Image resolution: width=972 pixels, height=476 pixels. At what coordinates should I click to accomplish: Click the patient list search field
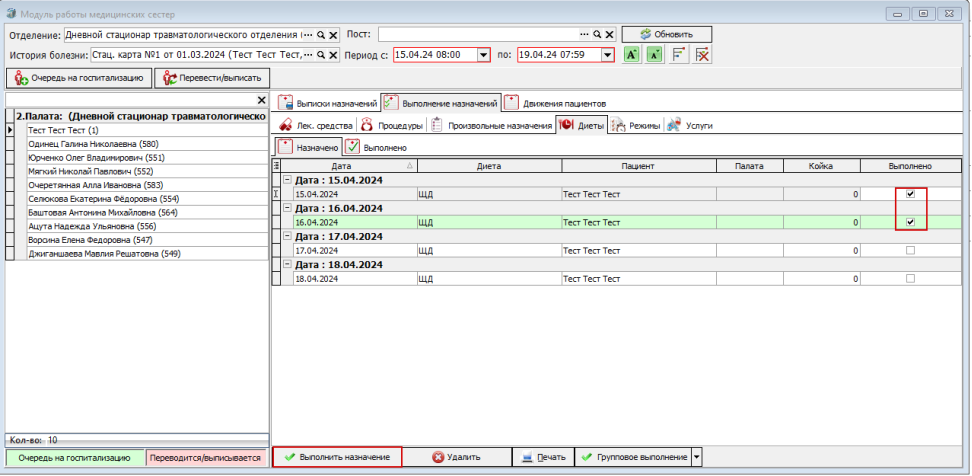pos(130,100)
